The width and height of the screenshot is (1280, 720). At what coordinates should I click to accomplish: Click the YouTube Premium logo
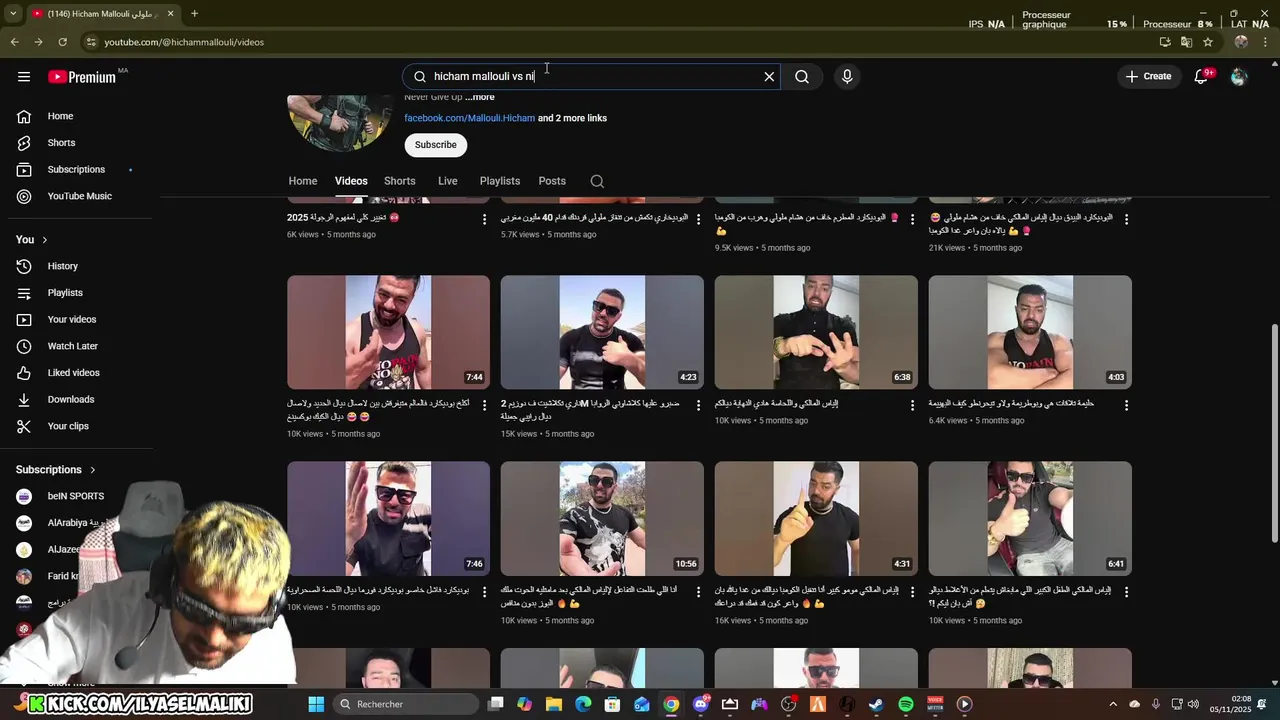coord(82,77)
